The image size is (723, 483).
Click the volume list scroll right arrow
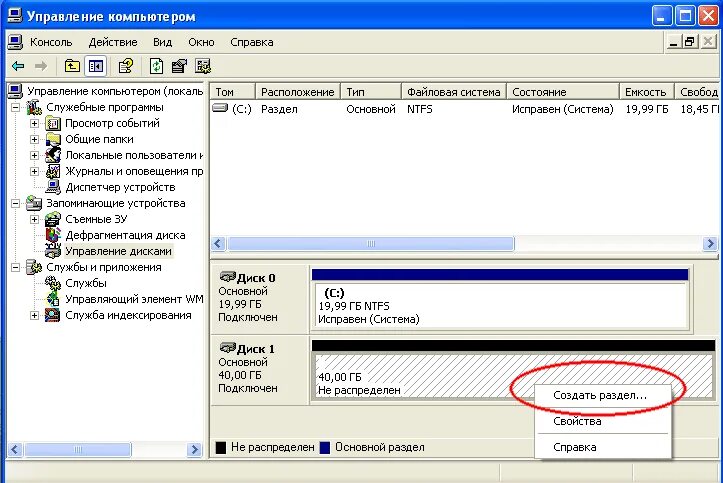coord(710,243)
